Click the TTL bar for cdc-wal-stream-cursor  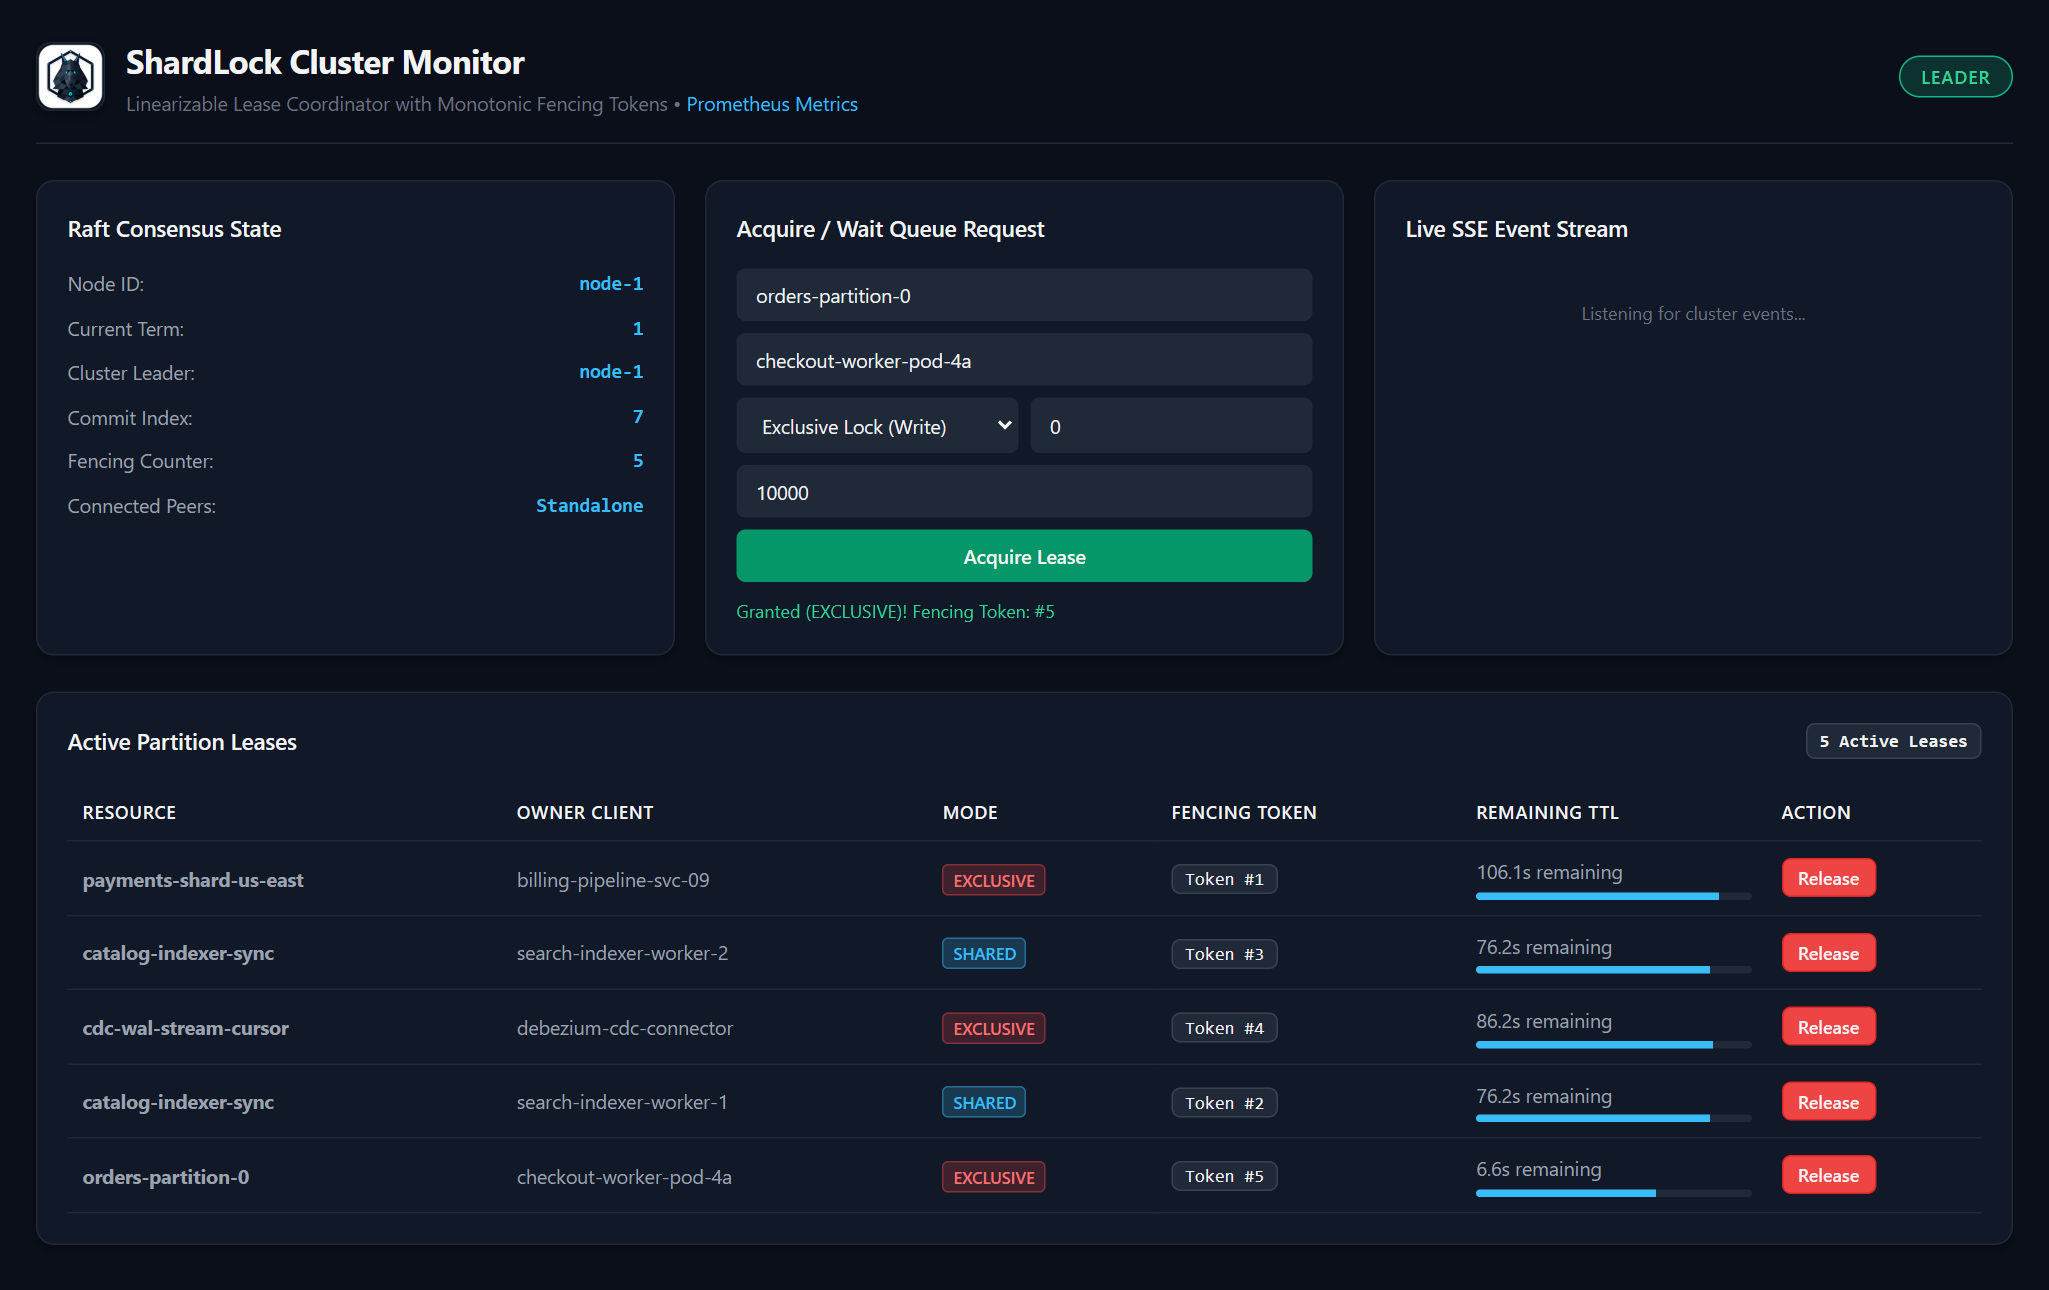(1613, 1045)
